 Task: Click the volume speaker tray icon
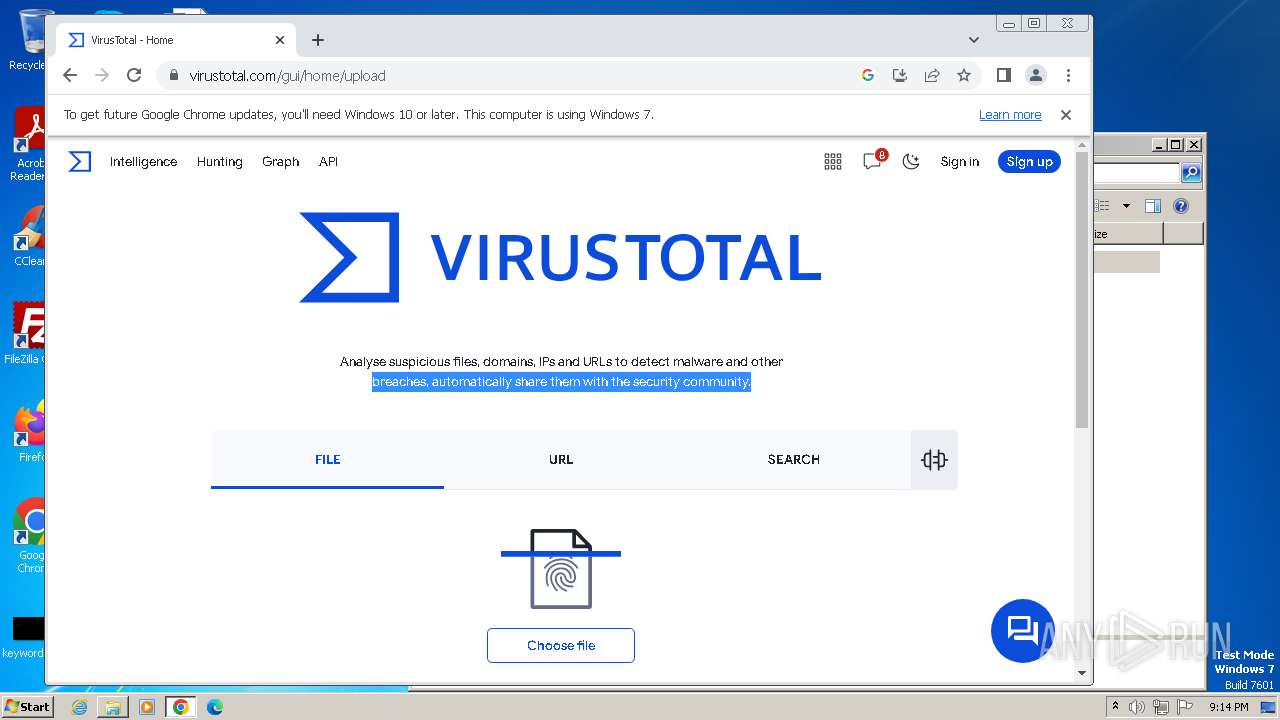click(x=1137, y=707)
